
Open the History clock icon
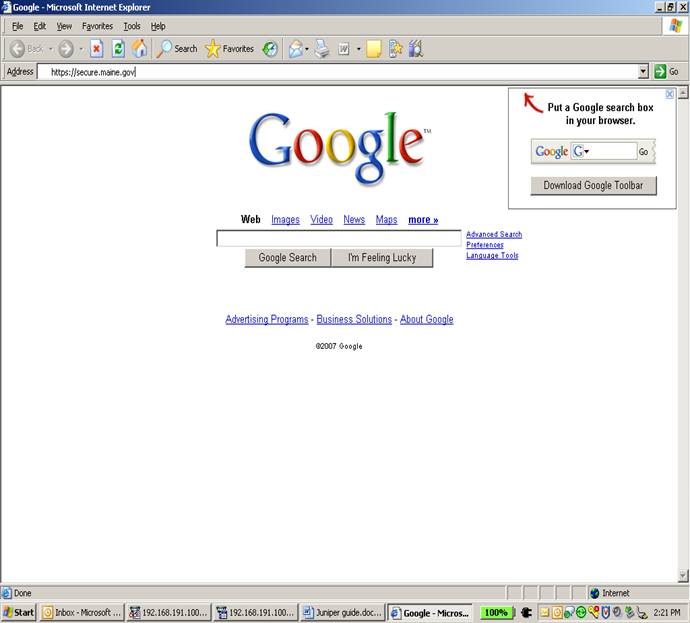click(270, 49)
